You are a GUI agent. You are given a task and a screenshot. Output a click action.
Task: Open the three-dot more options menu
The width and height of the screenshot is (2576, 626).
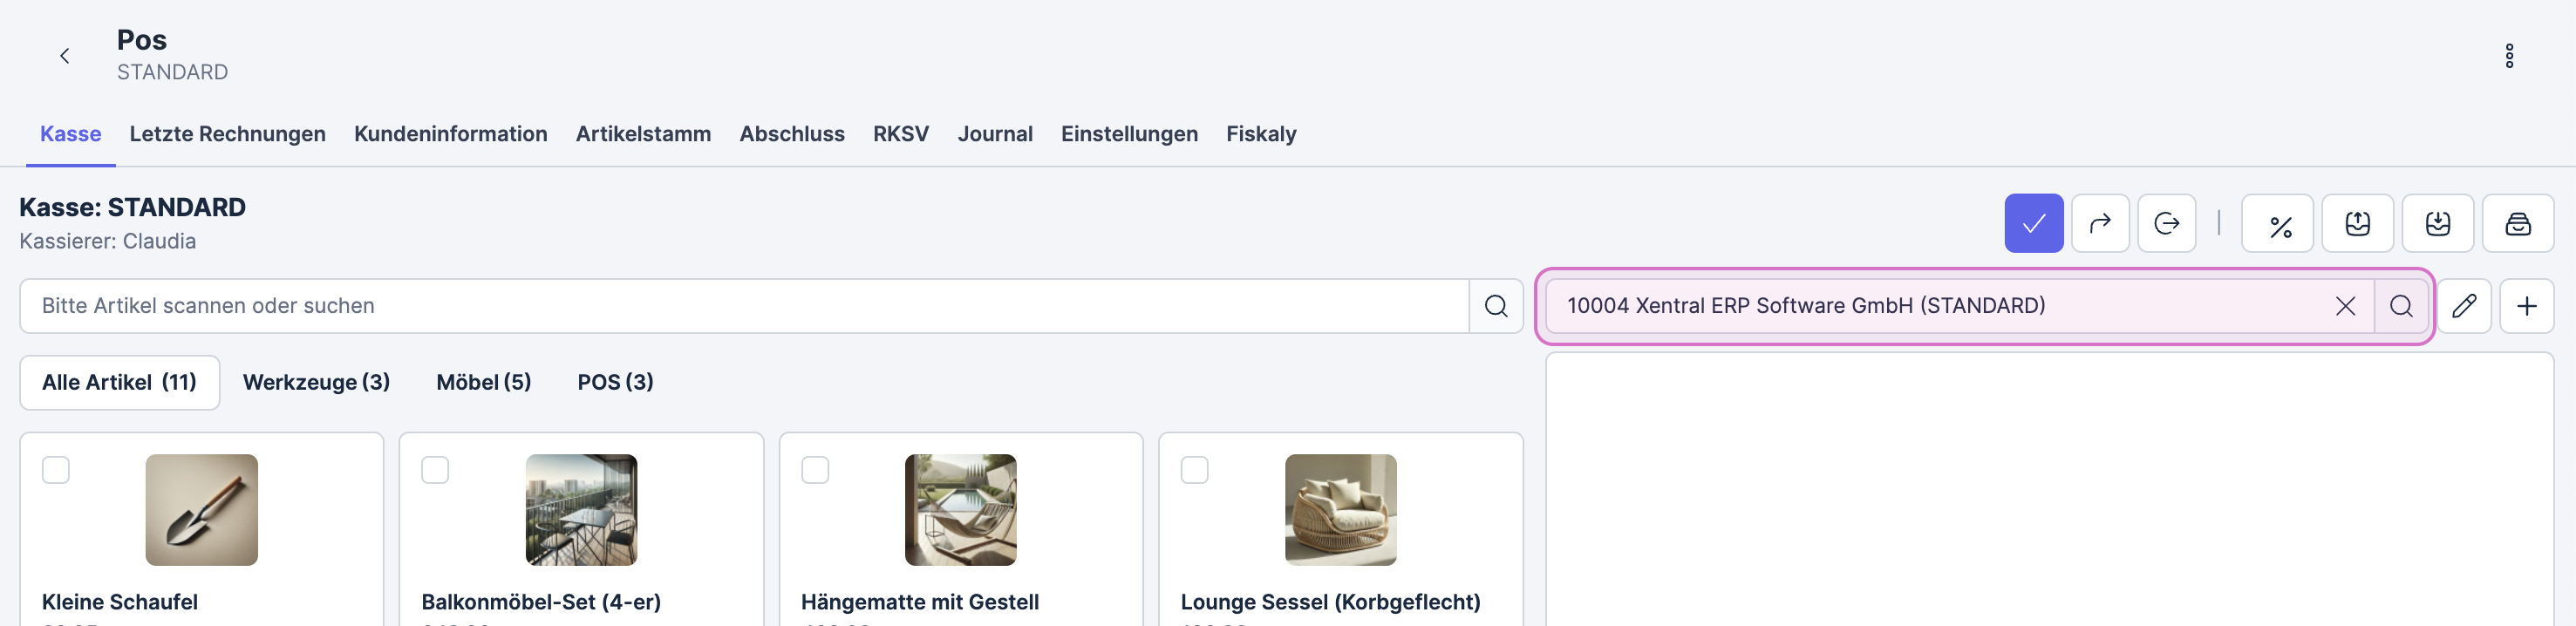point(2509,56)
